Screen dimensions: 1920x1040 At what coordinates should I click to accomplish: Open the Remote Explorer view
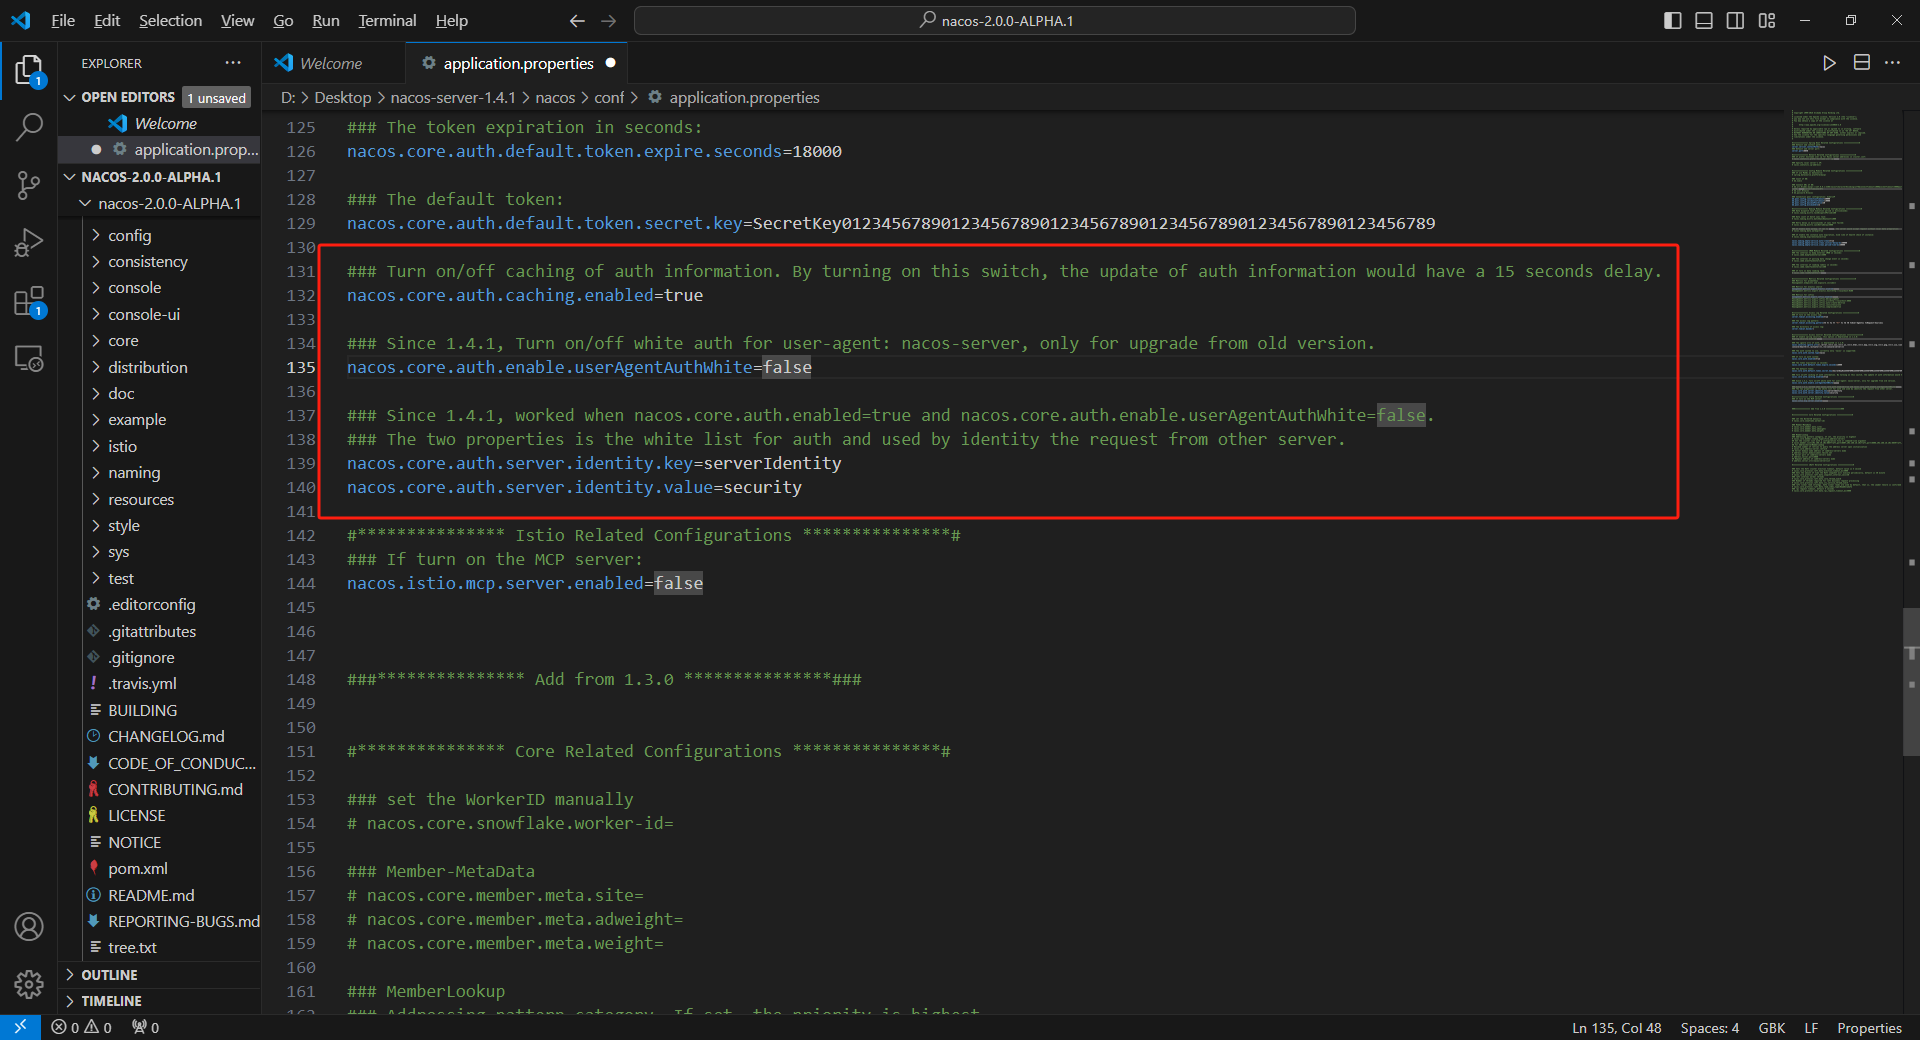[x=29, y=358]
